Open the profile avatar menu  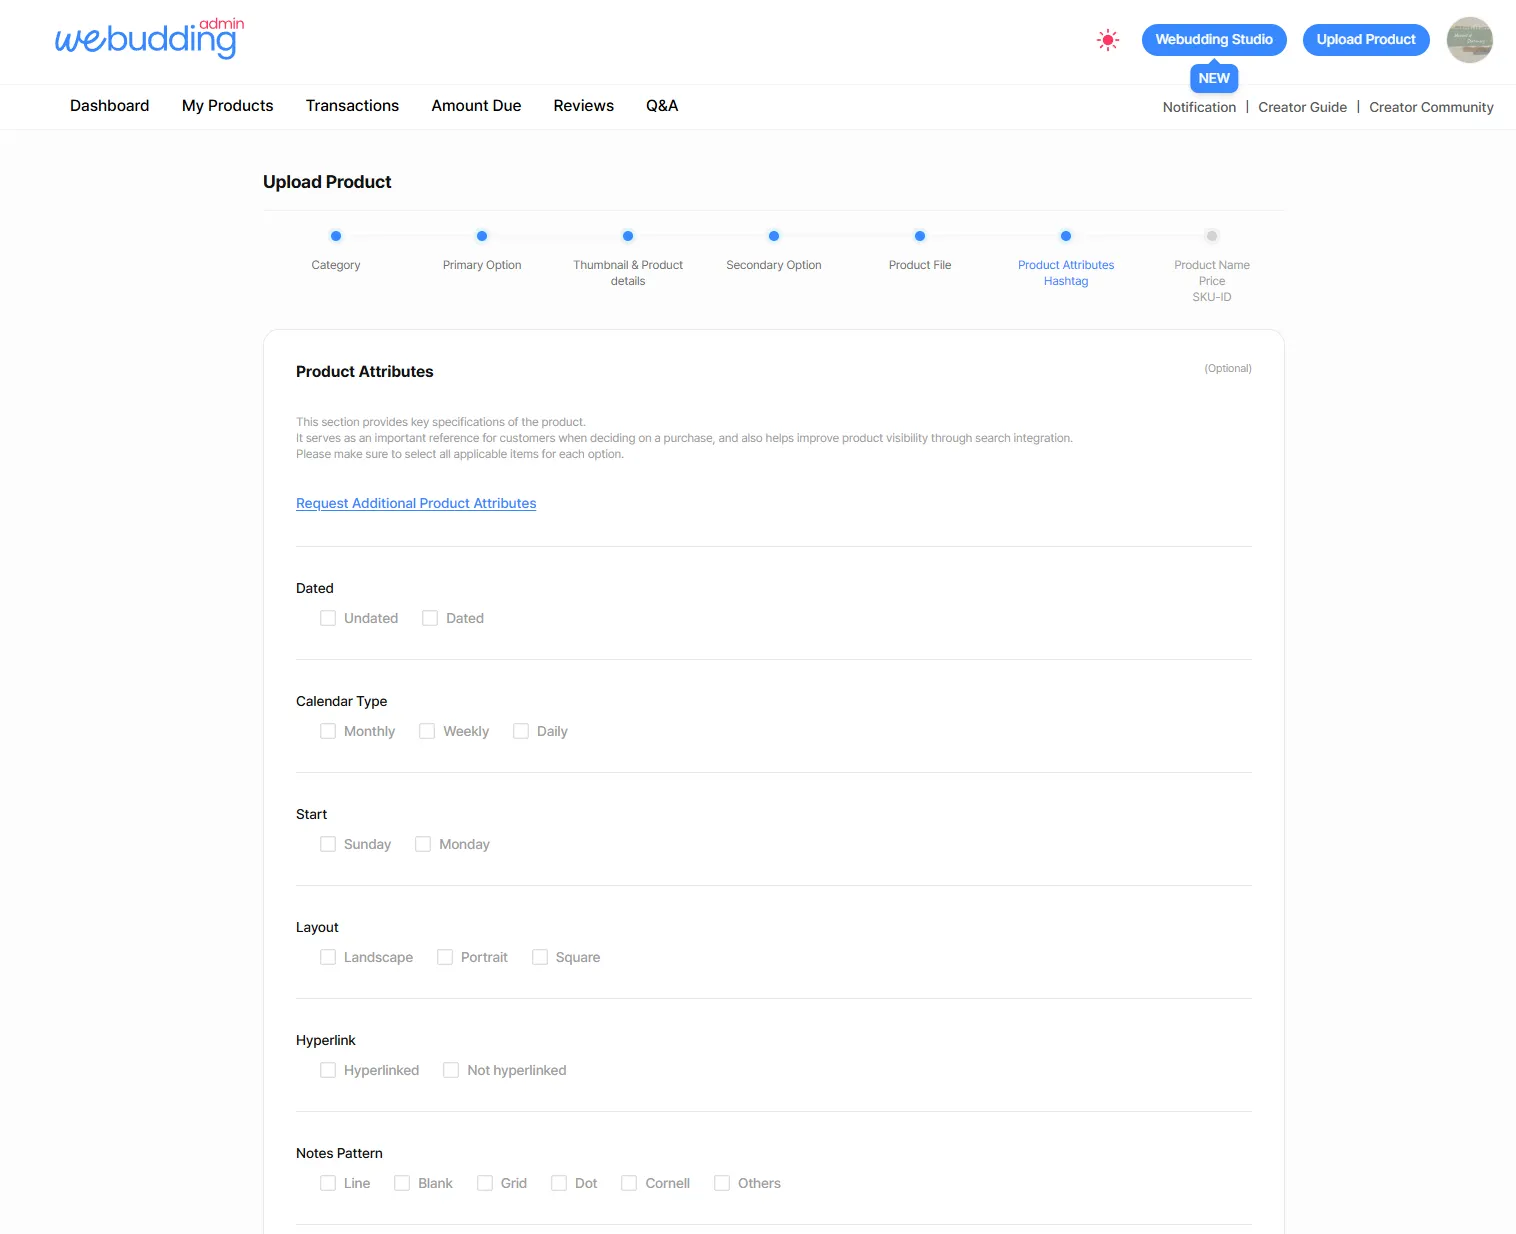point(1469,40)
